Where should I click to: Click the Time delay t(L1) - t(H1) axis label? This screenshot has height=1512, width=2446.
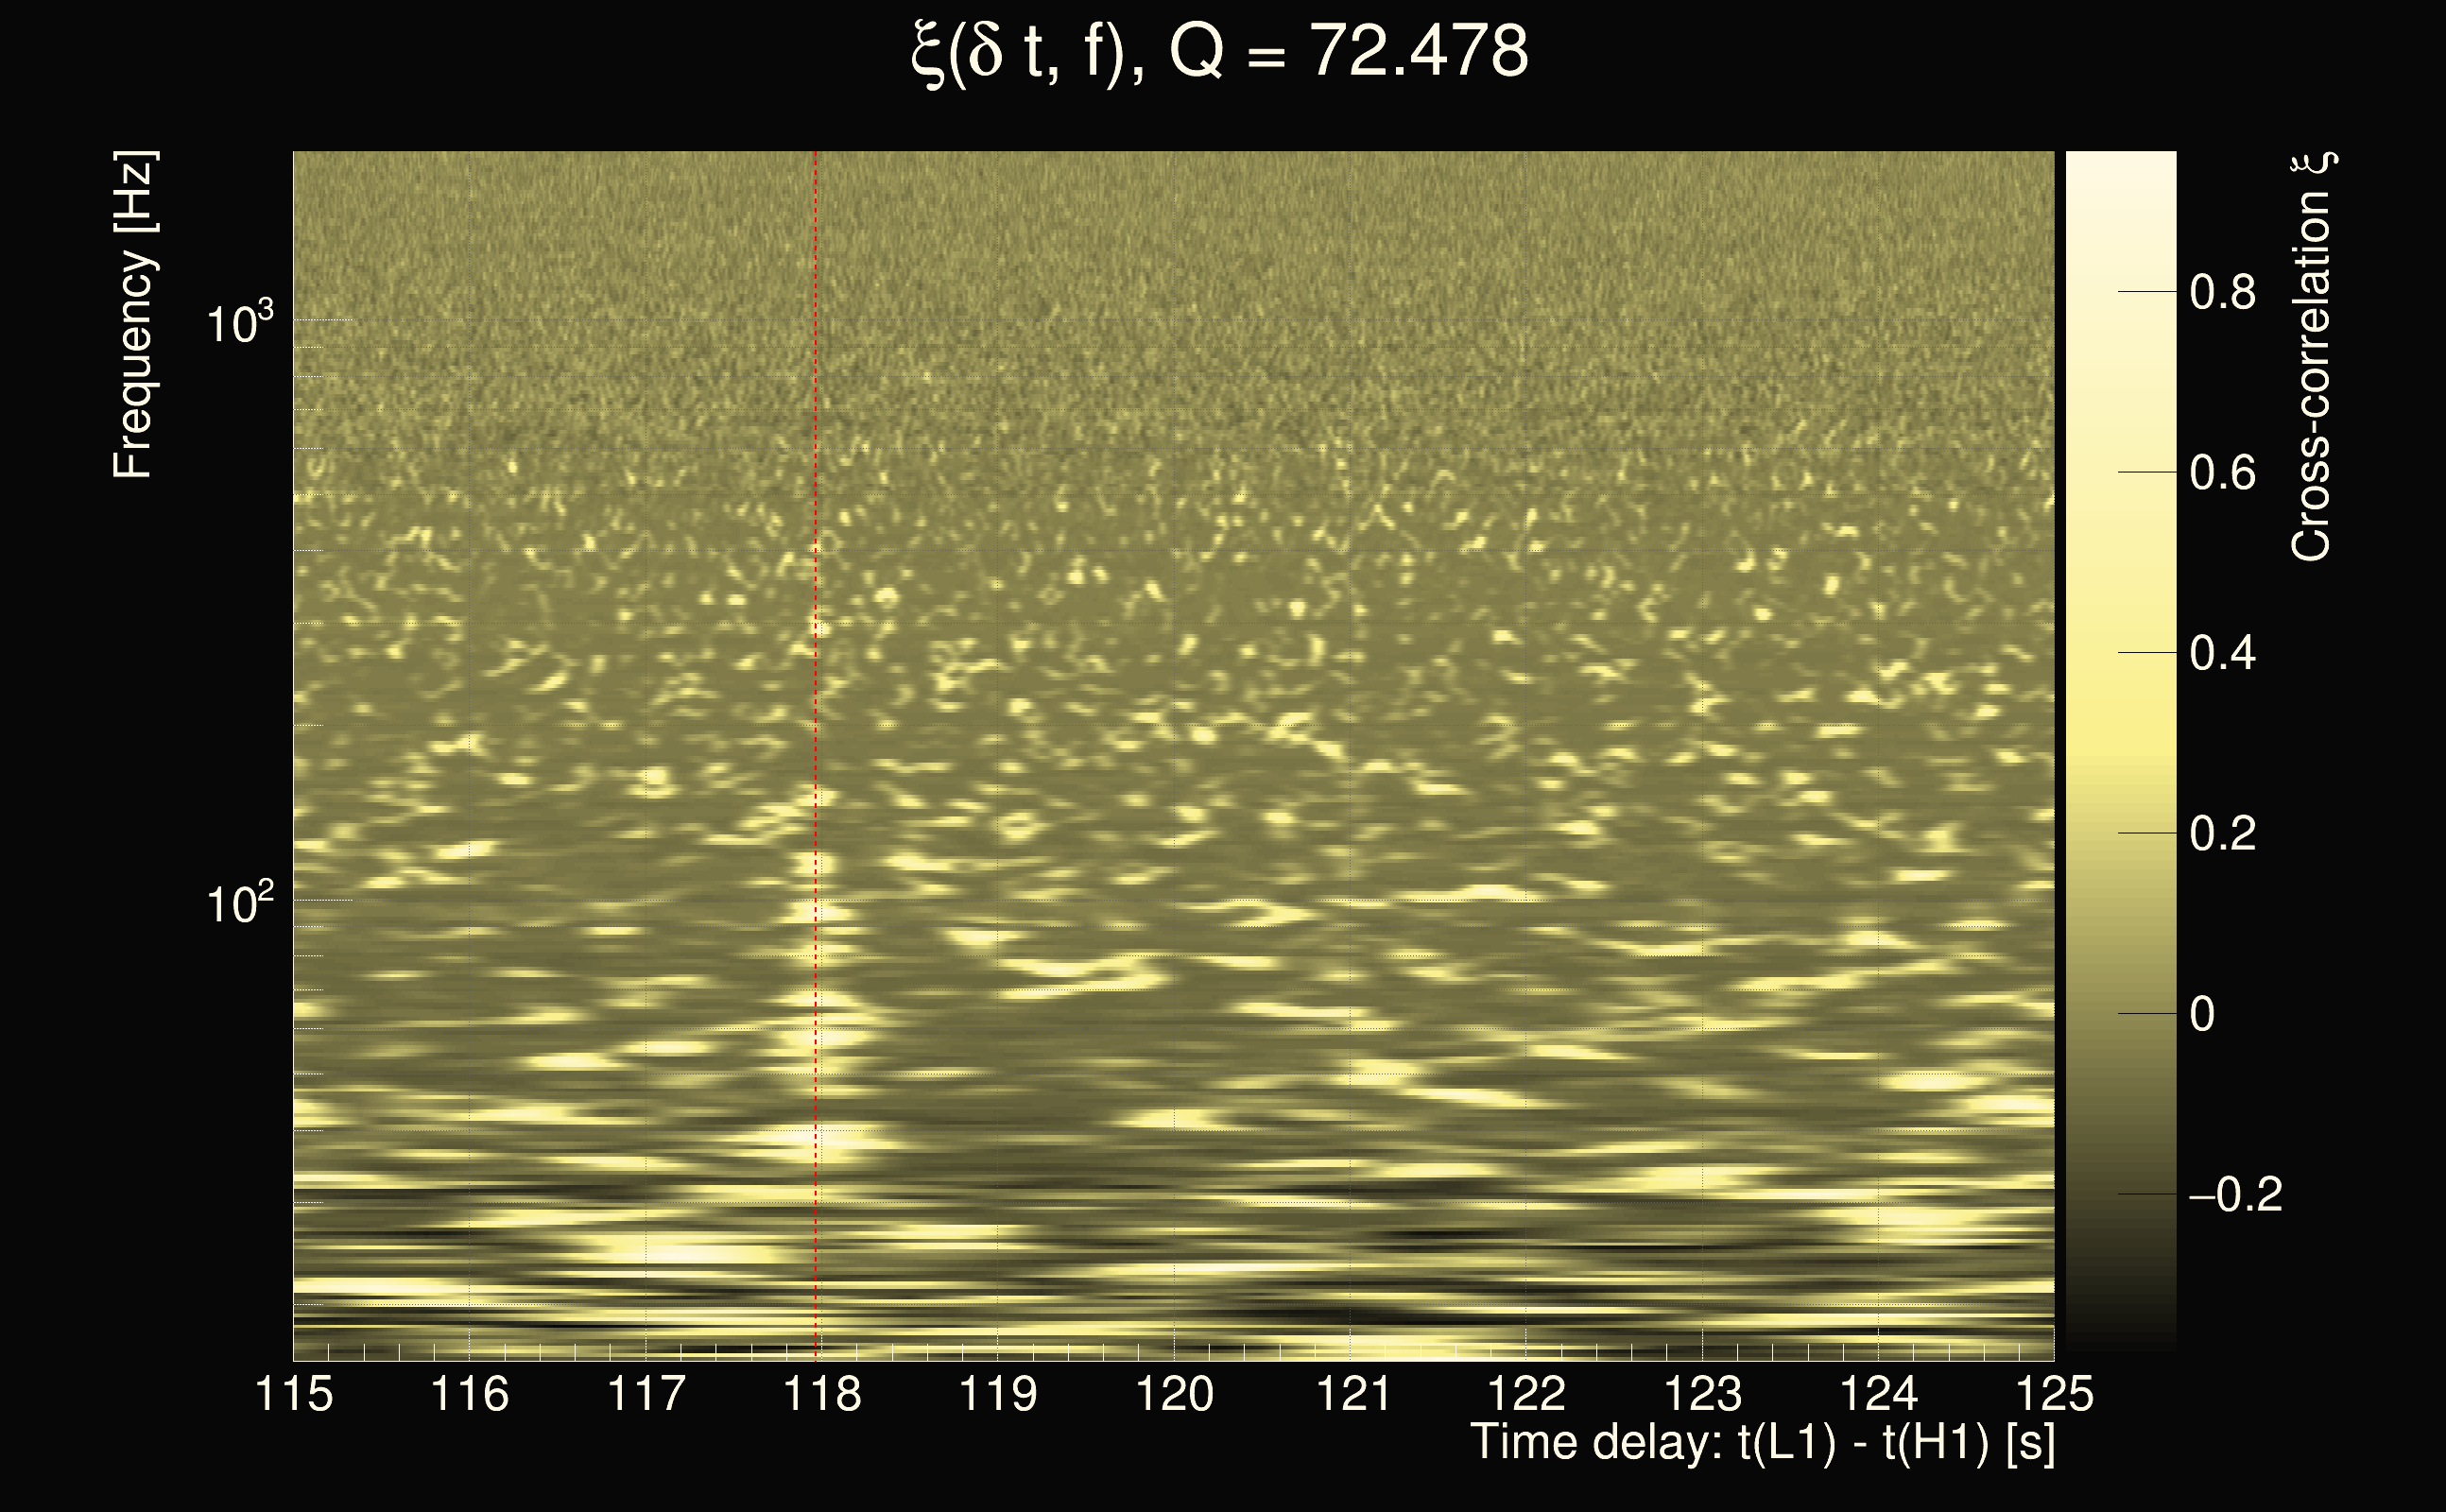click(1762, 1443)
